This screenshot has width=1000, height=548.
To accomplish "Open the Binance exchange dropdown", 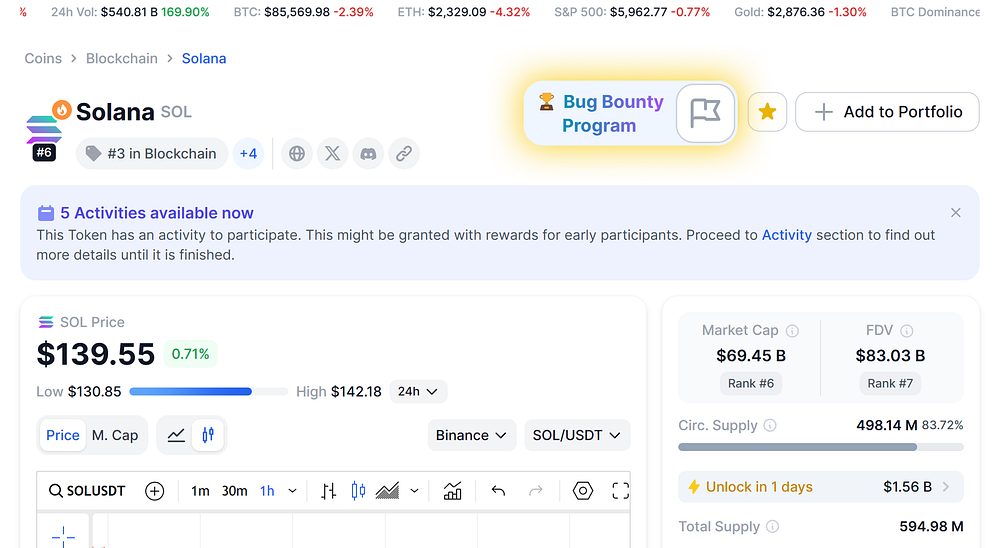I will [x=471, y=435].
